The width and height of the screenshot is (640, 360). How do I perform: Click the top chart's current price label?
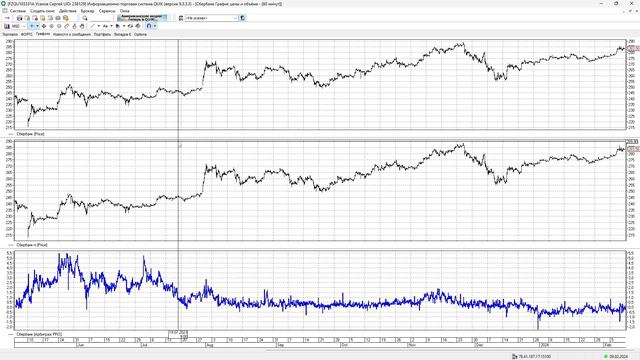pyautogui.click(x=633, y=48)
